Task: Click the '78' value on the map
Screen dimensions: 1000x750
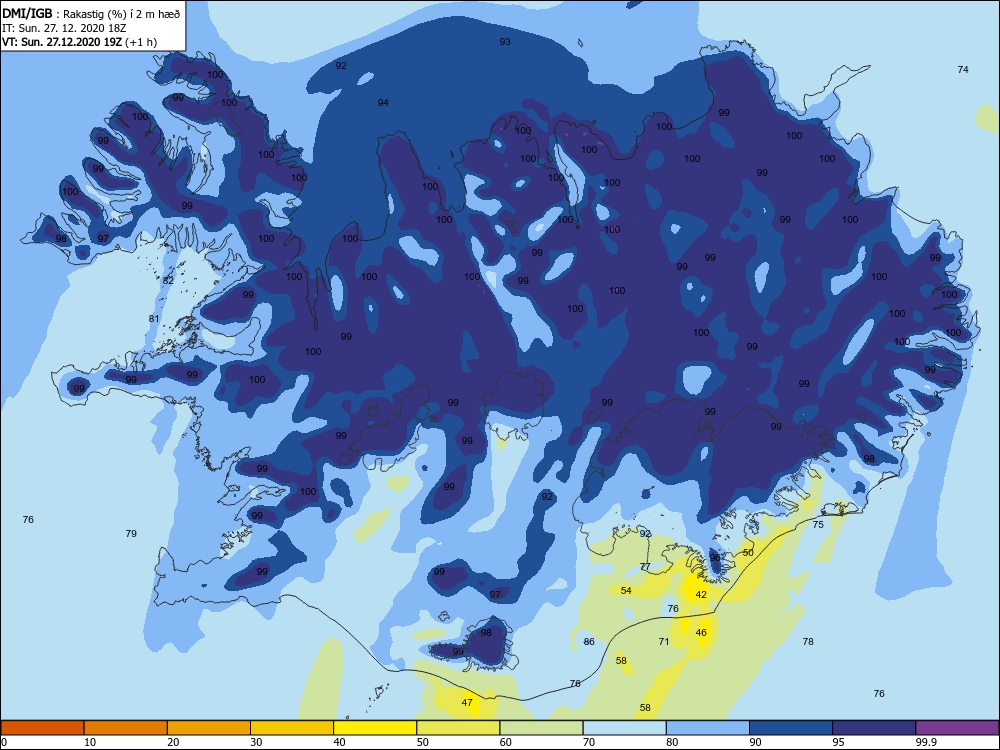Action: (x=808, y=642)
